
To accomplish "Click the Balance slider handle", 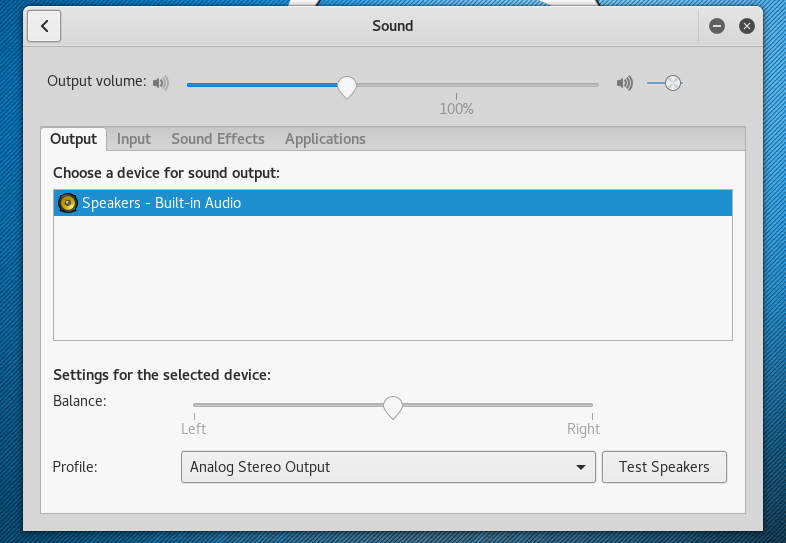I will point(393,406).
